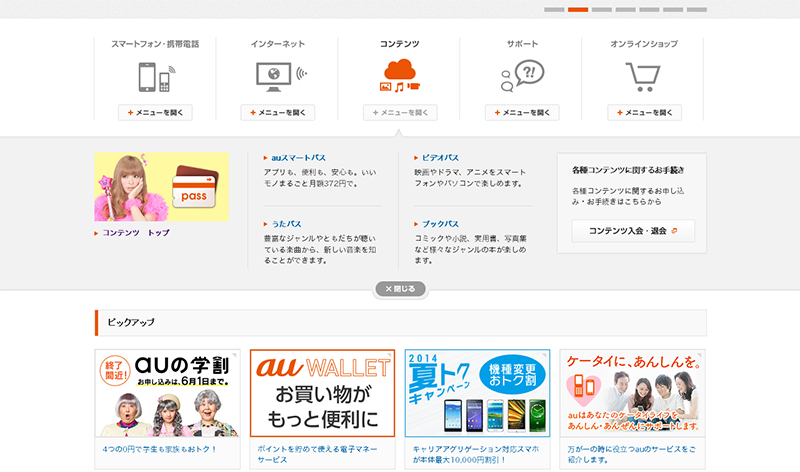Open menu under スマートフォン・携帯電話
The image size is (800, 472).
pyautogui.click(x=155, y=112)
